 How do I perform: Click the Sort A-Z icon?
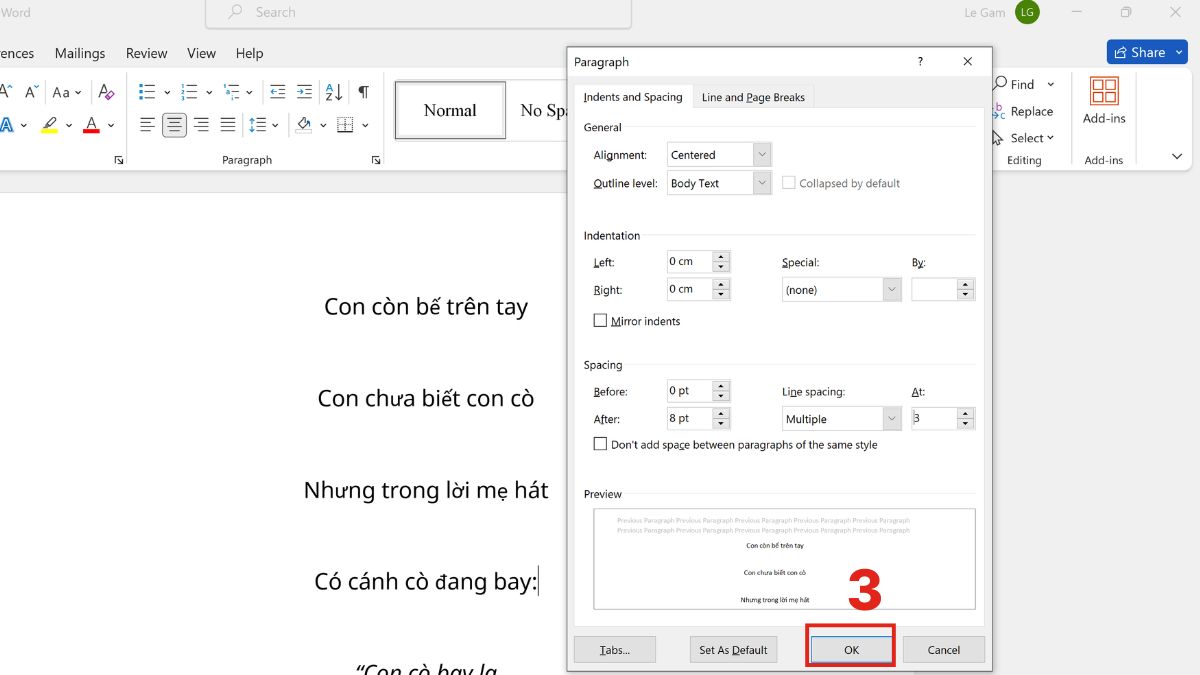335,92
